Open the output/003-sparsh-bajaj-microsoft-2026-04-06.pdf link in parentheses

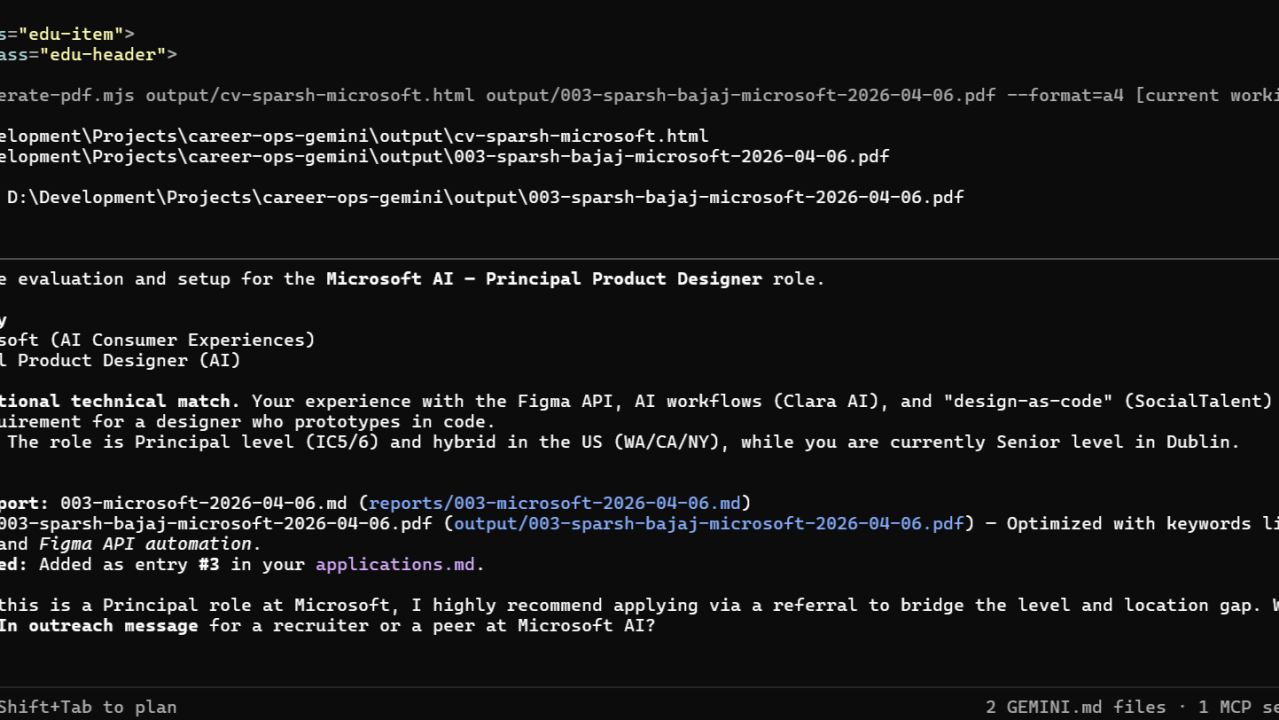tap(709, 524)
